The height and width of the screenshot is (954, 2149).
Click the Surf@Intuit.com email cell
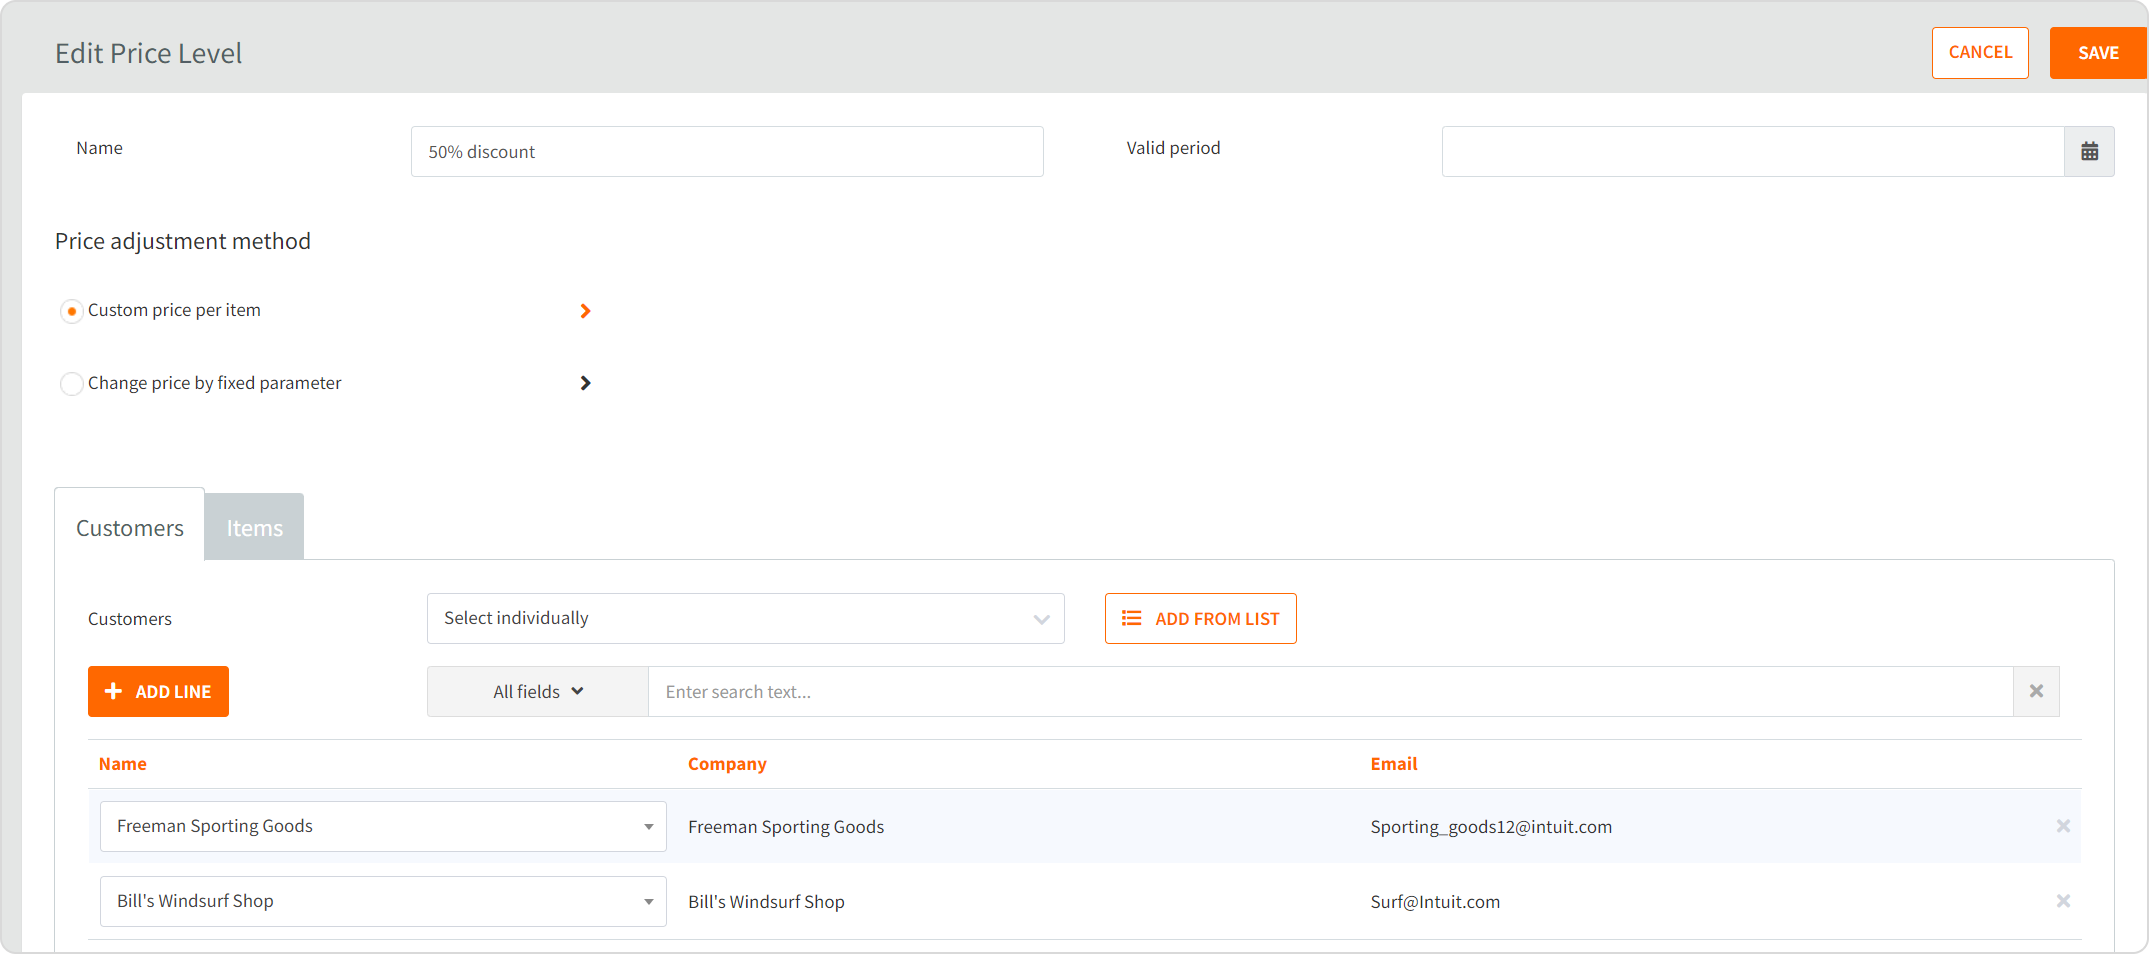[1435, 902]
